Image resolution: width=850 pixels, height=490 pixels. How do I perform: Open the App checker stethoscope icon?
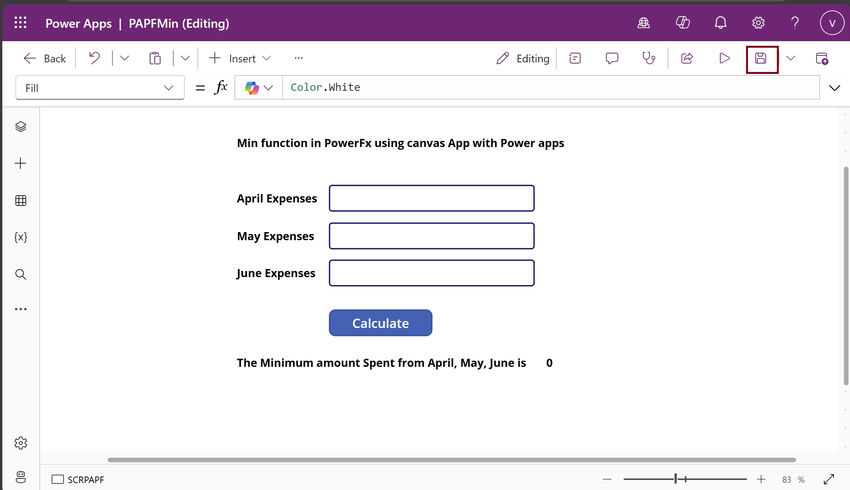coord(649,58)
